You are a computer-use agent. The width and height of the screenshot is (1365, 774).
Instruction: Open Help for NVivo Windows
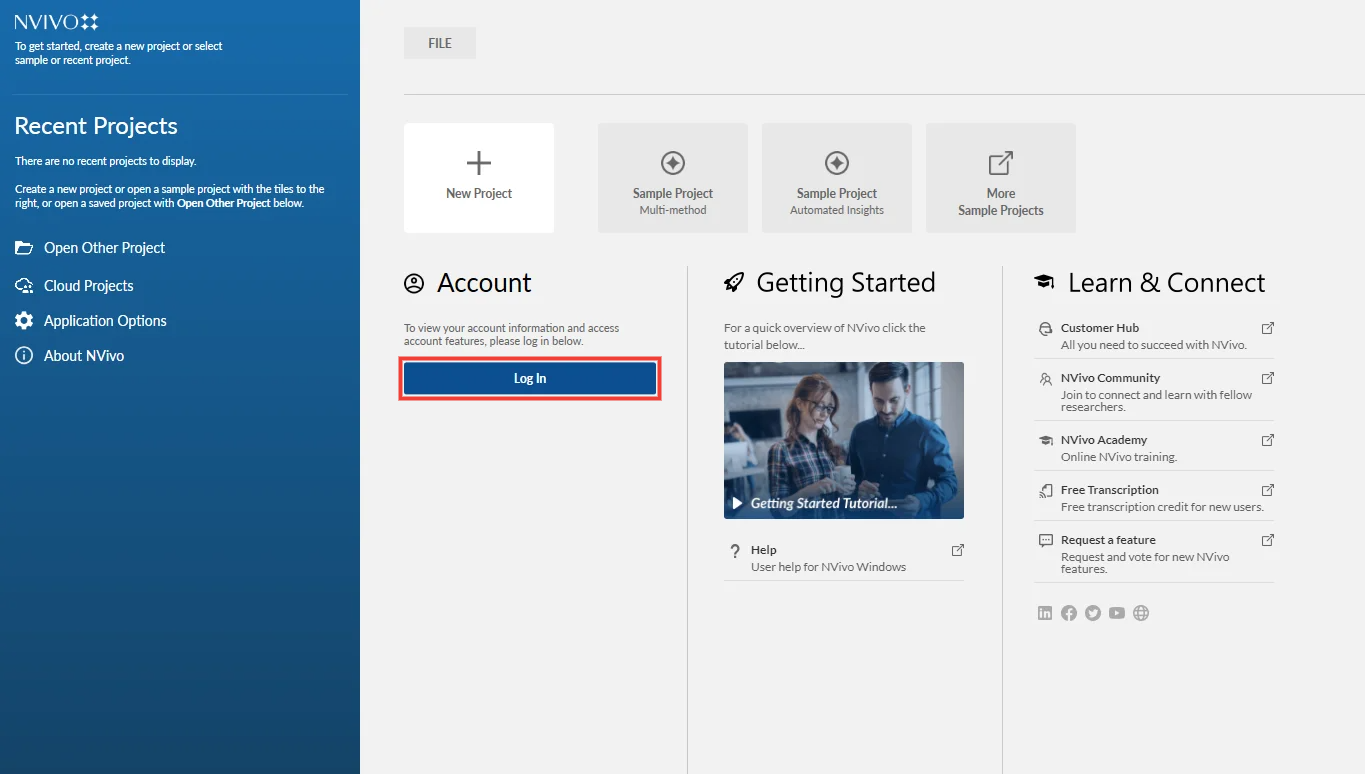[844, 558]
